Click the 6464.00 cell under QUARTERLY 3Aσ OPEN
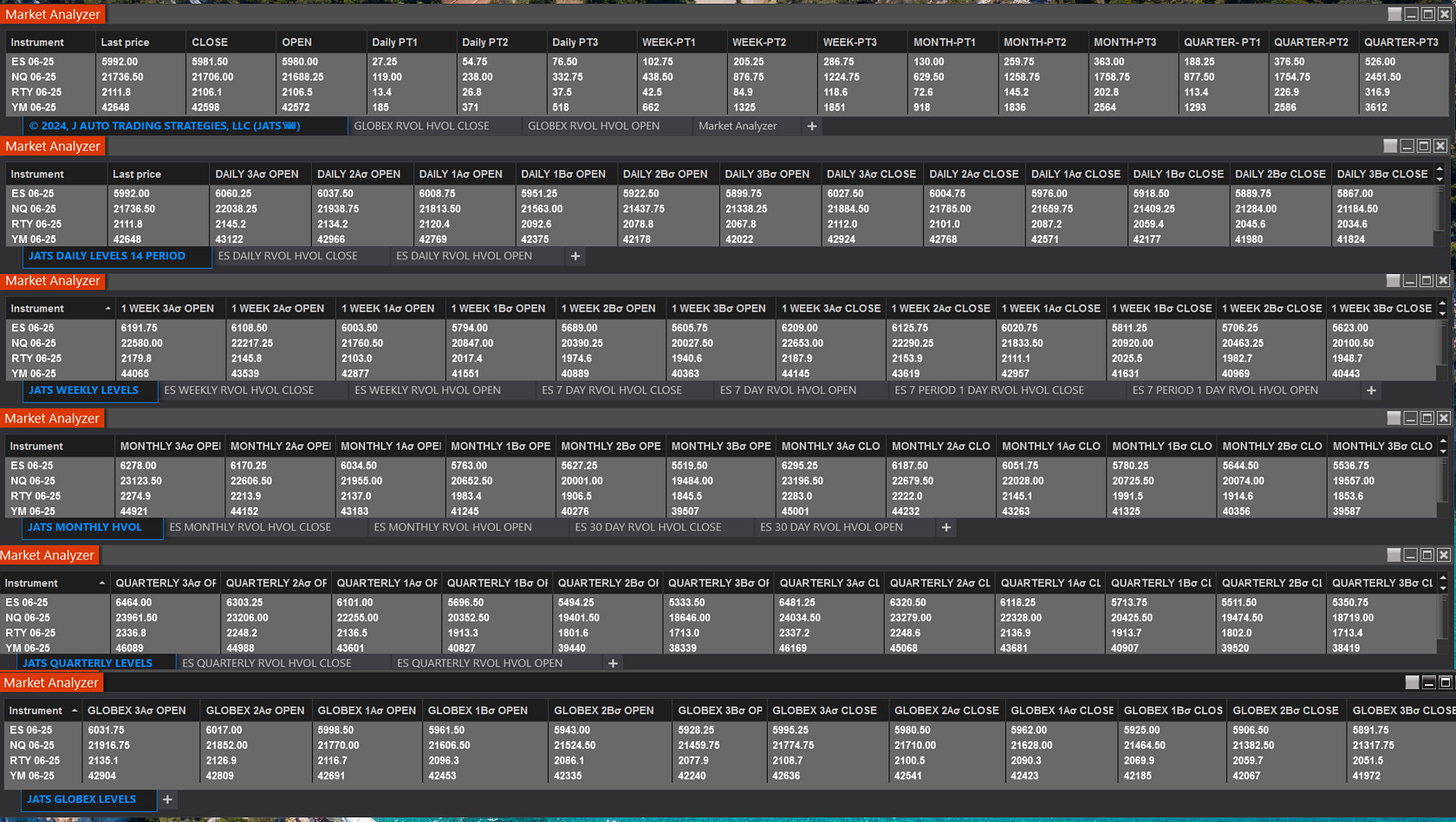 coord(165,603)
